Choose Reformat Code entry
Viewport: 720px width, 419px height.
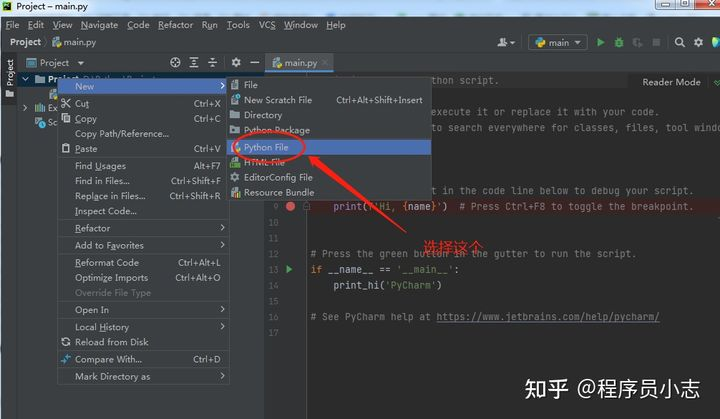point(143,263)
